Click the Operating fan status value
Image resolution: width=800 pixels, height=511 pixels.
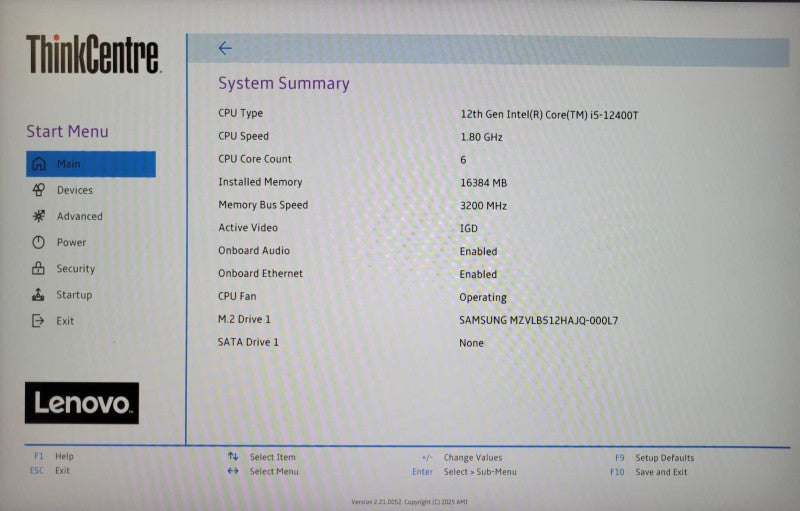coord(483,297)
